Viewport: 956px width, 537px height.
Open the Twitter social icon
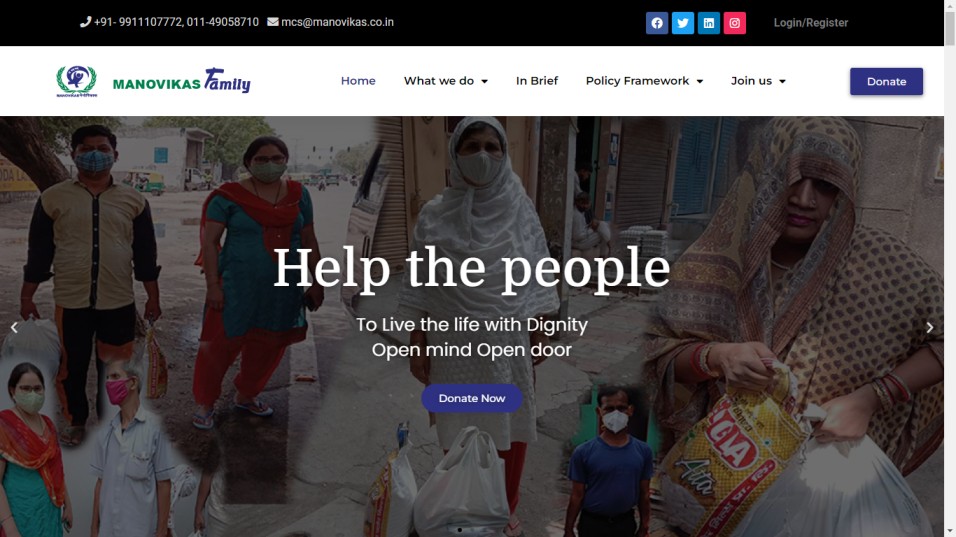(683, 23)
